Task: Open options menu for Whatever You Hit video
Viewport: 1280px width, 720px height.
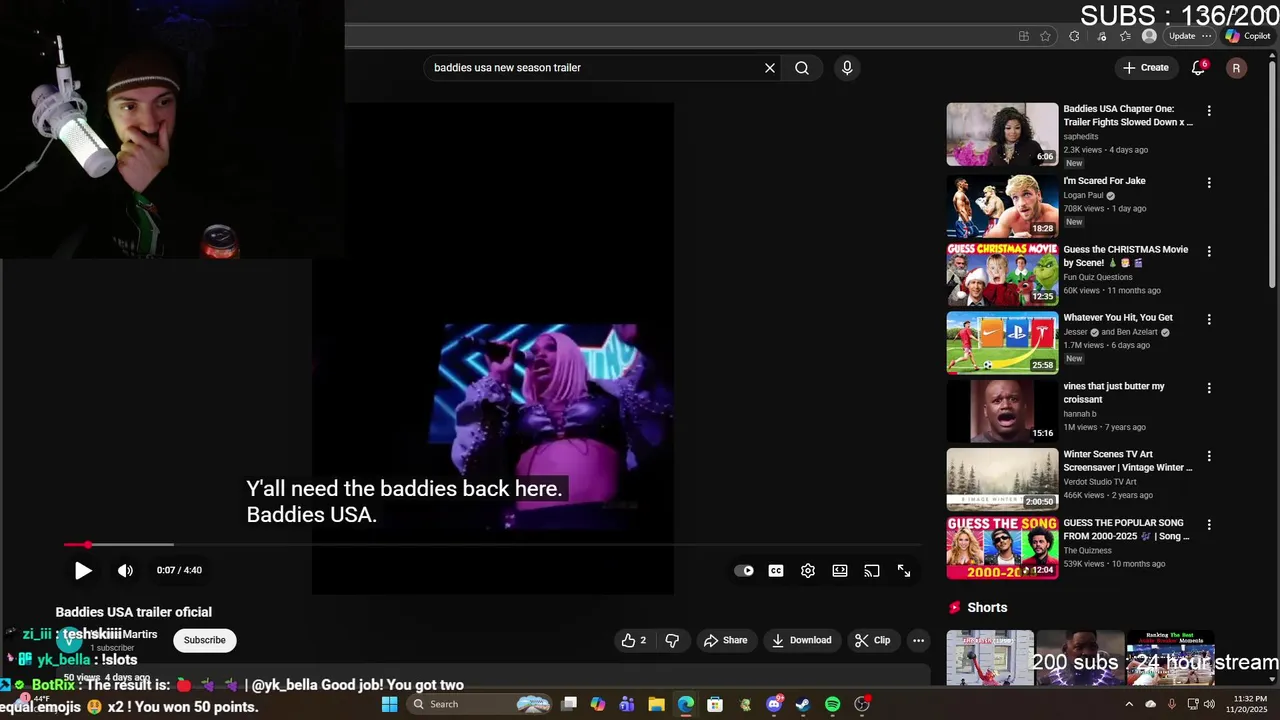Action: pyautogui.click(x=1209, y=319)
